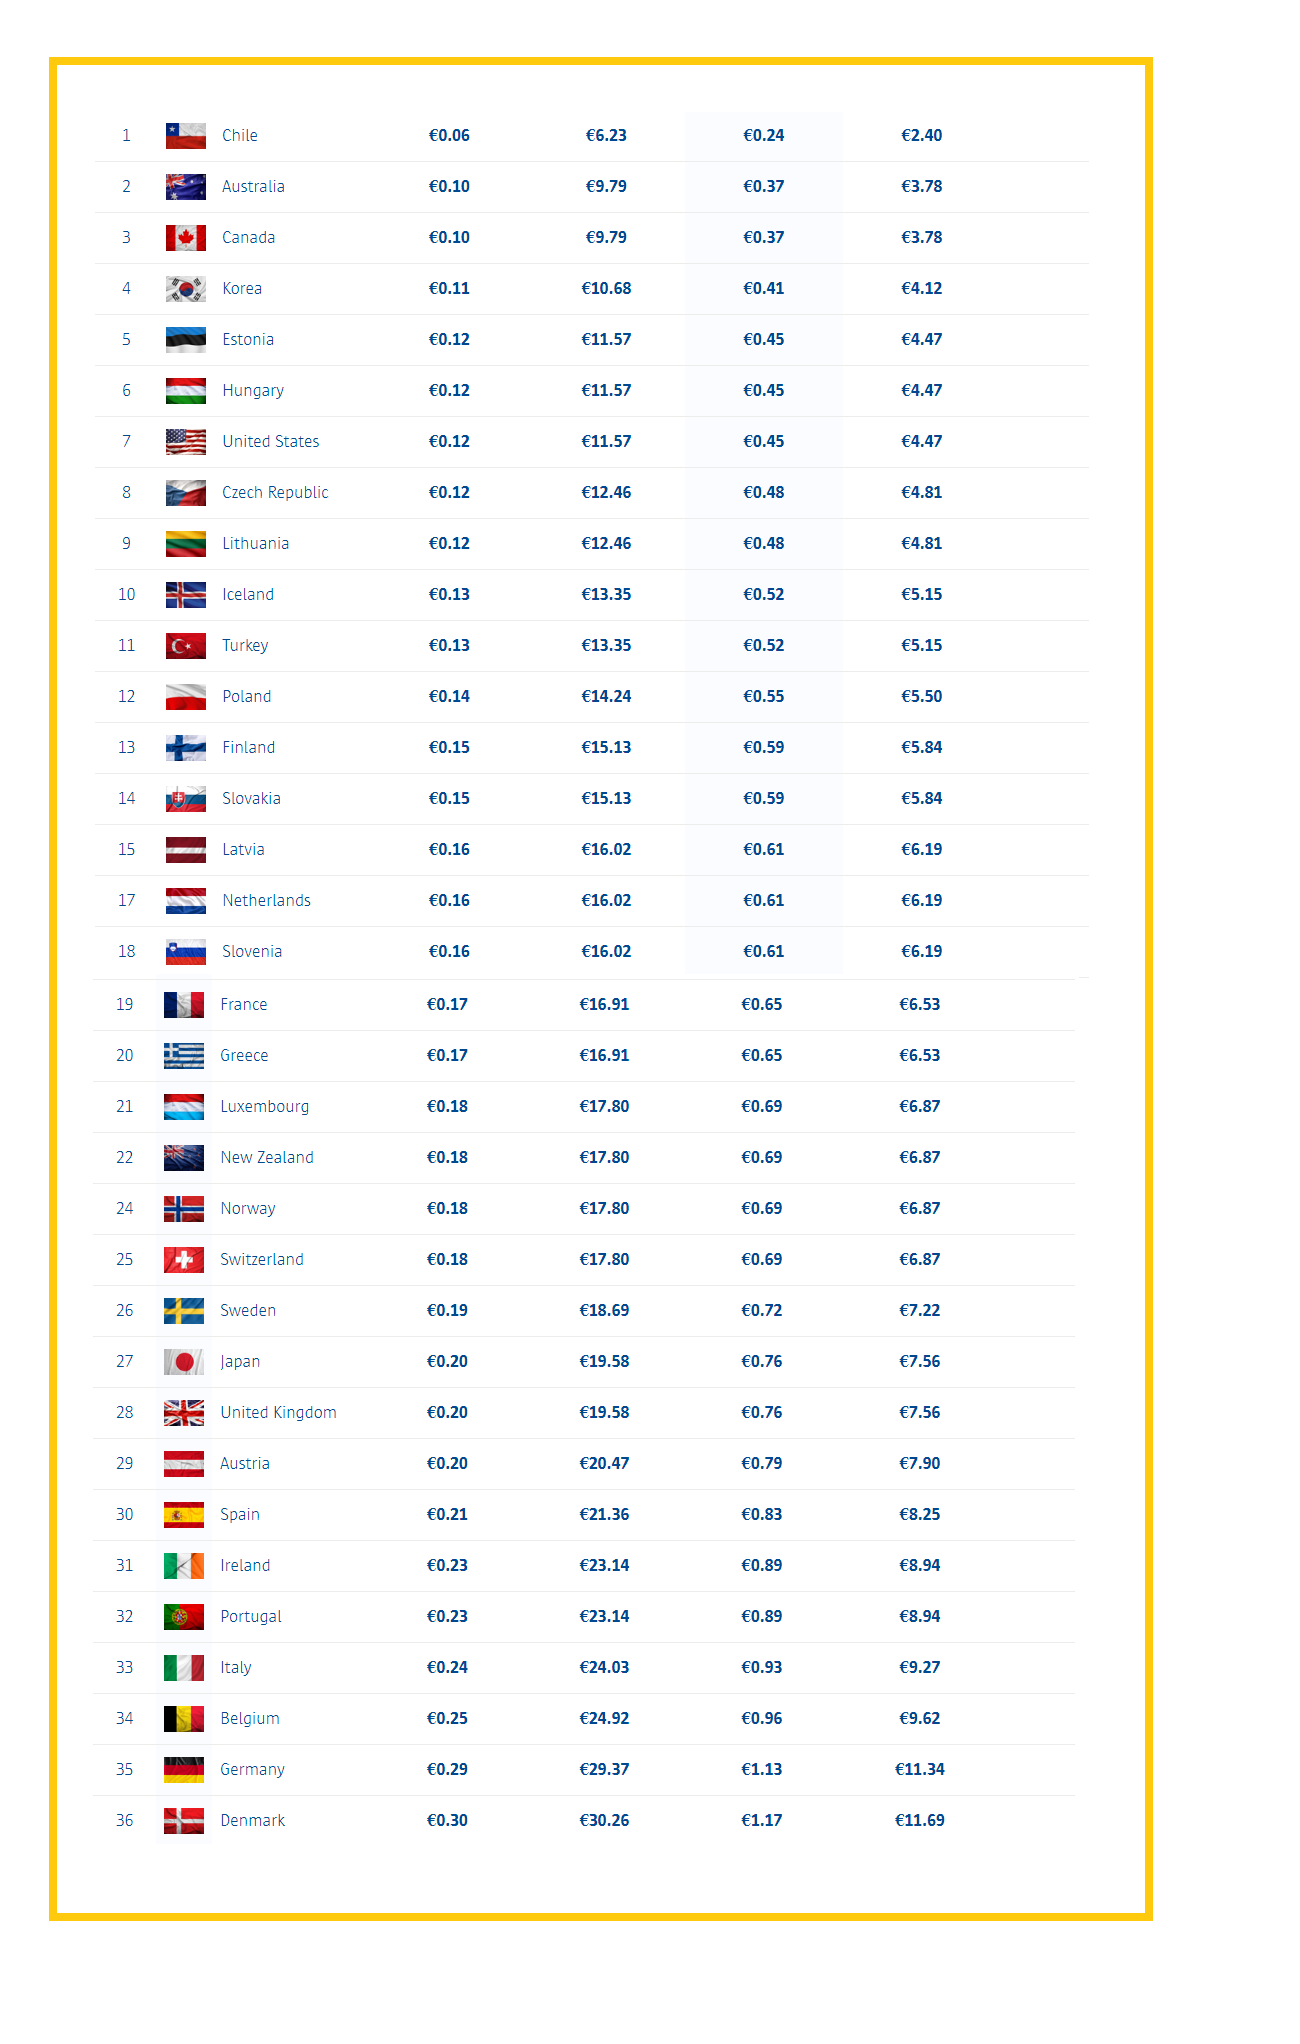Click the Portugal flag icon

pos(184,1617)
